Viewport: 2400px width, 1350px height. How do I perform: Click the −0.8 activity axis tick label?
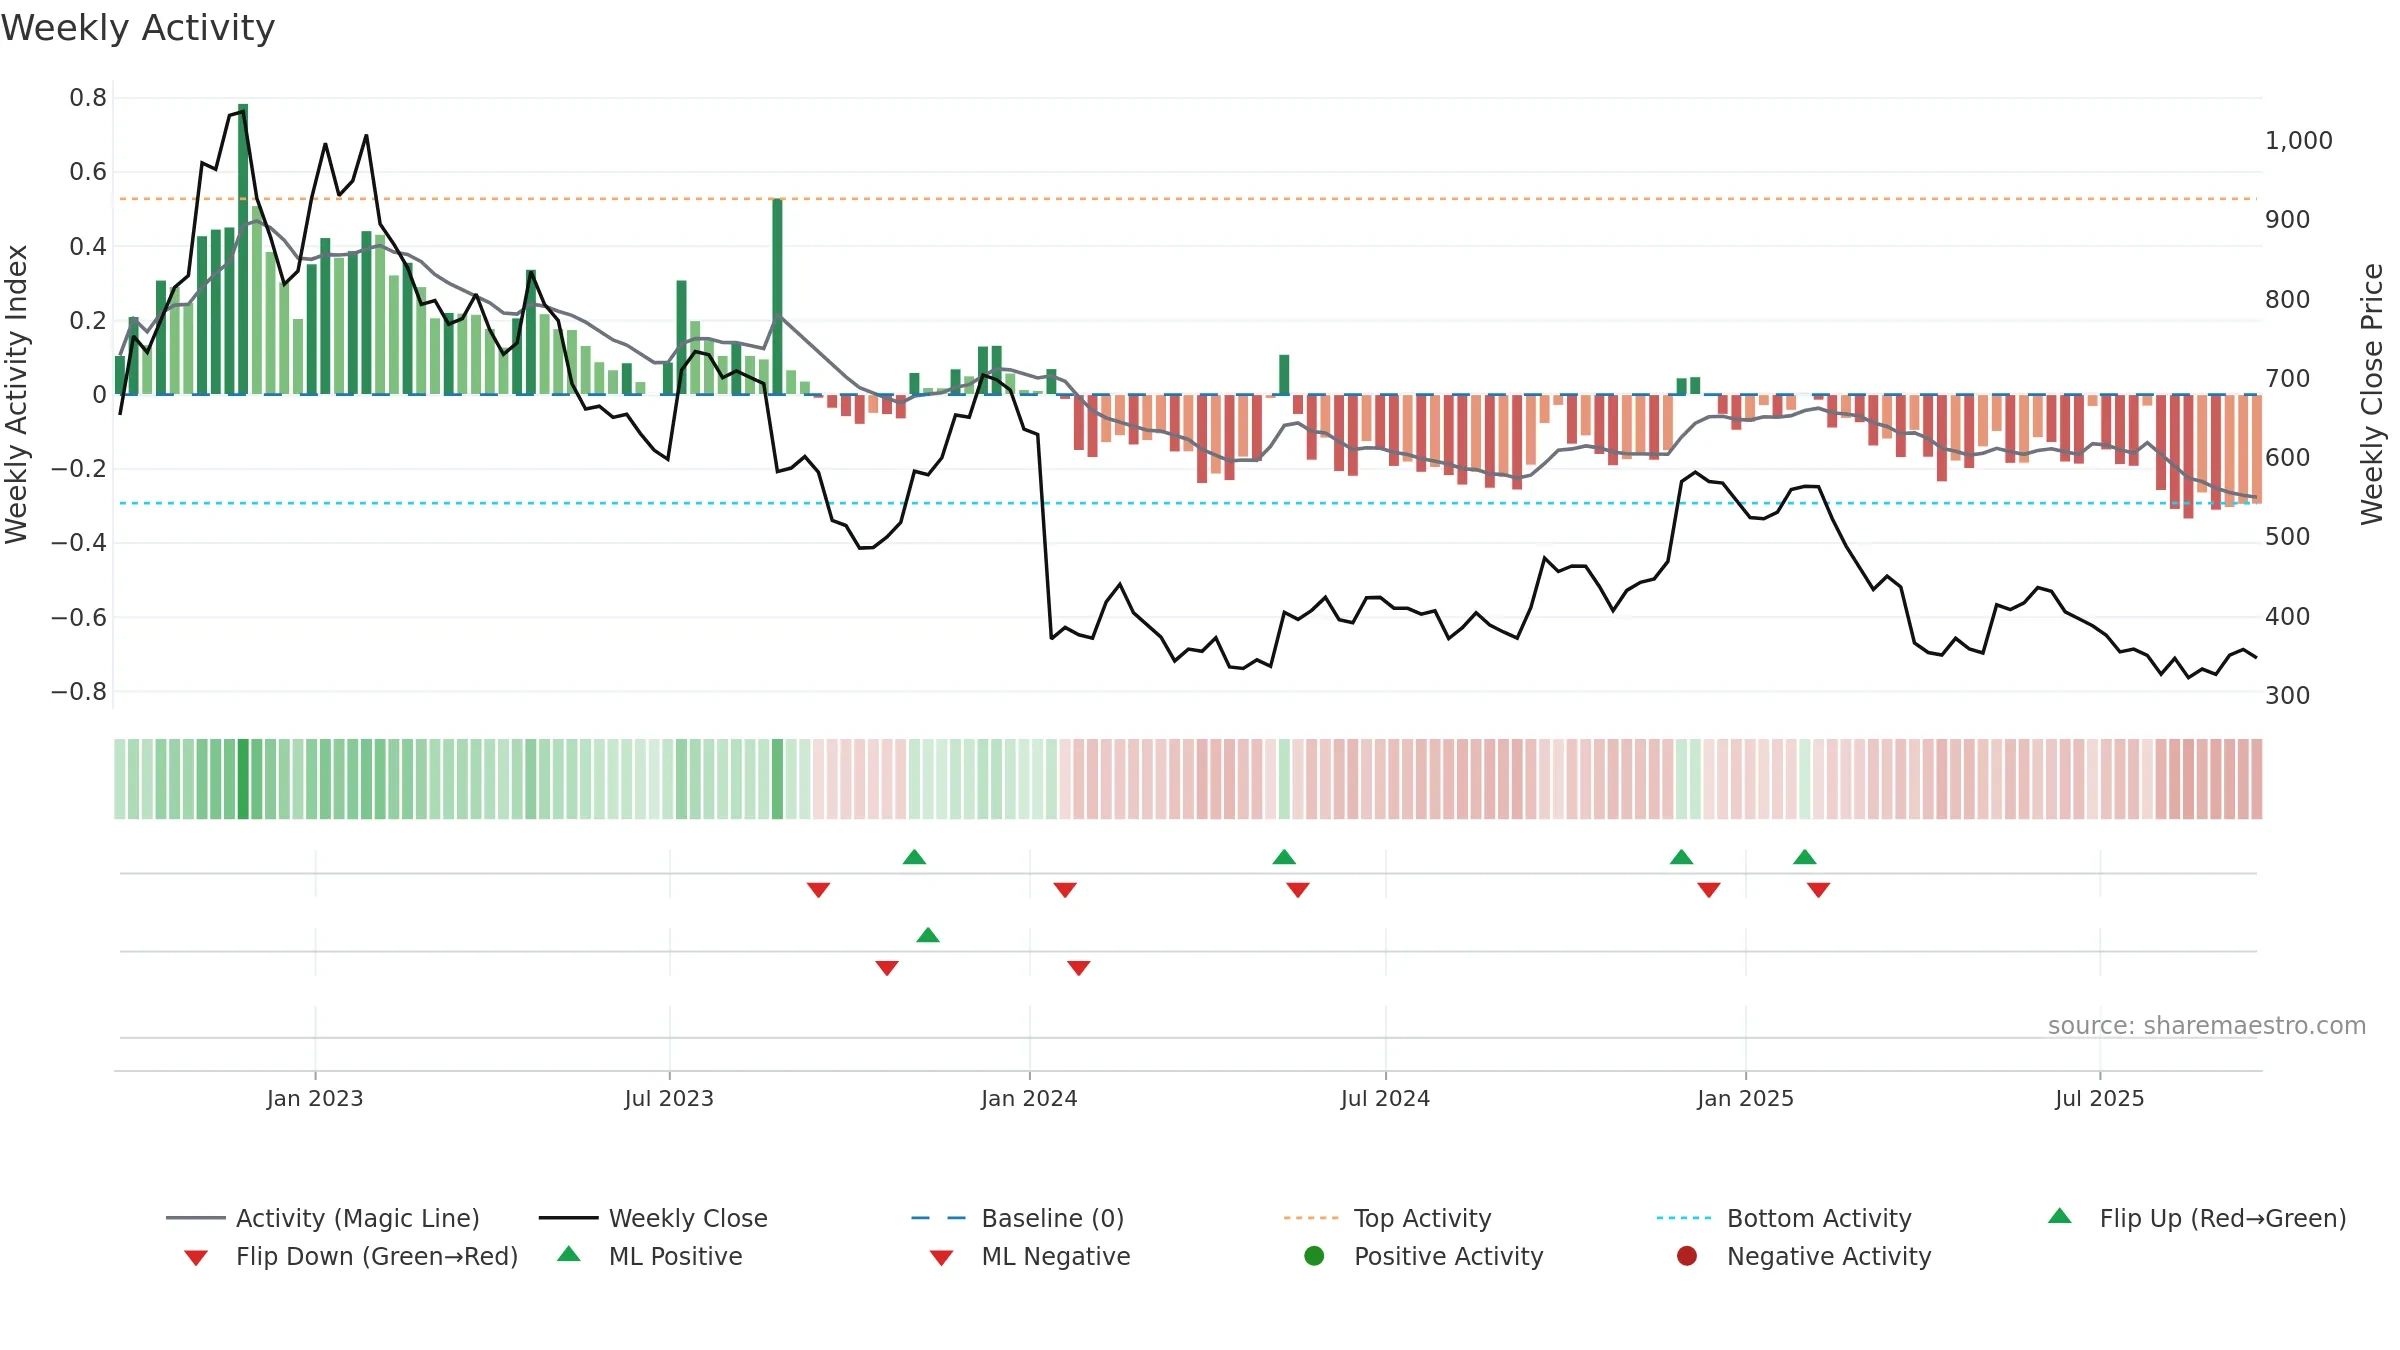79,692
